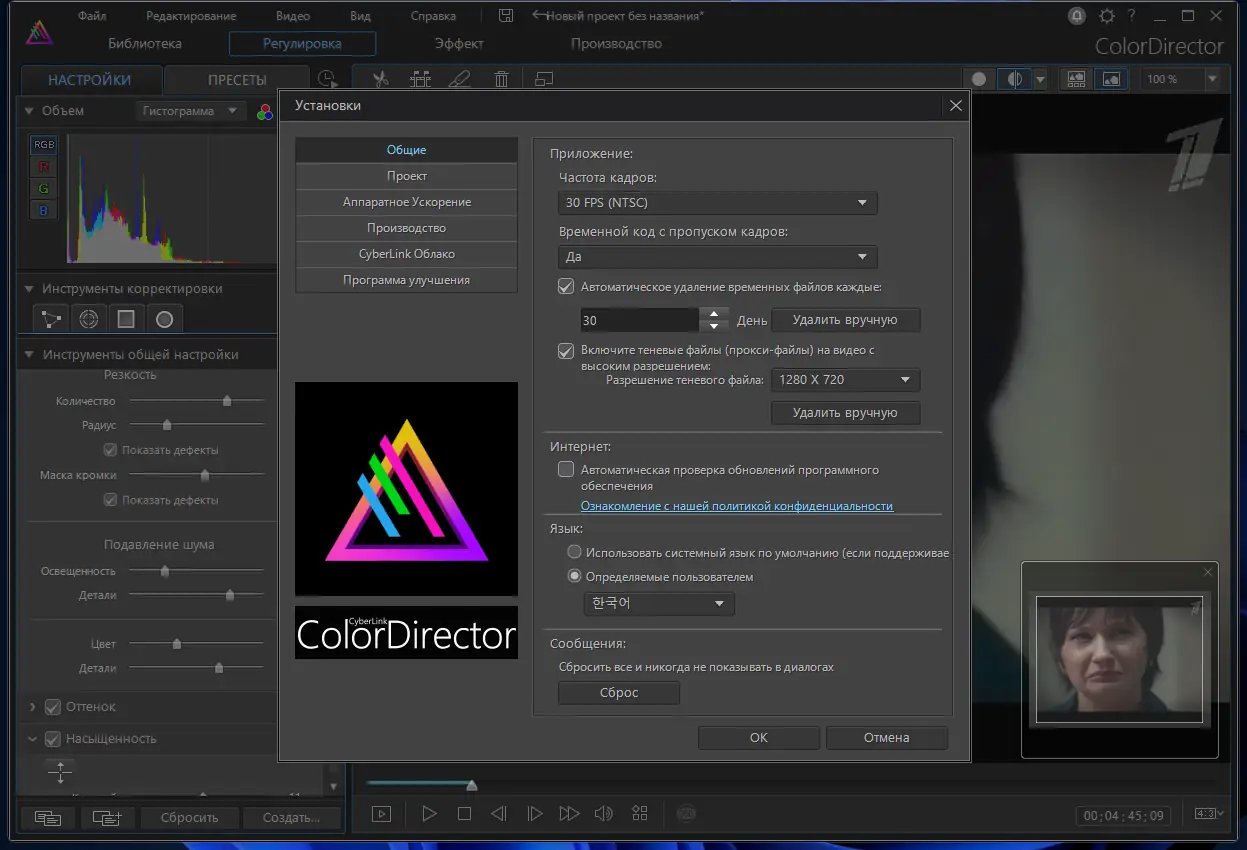The height and width of the screenshot is (850, 1247).
Task: Click the saturation vertical arrows icon
Action: point(60,772)
